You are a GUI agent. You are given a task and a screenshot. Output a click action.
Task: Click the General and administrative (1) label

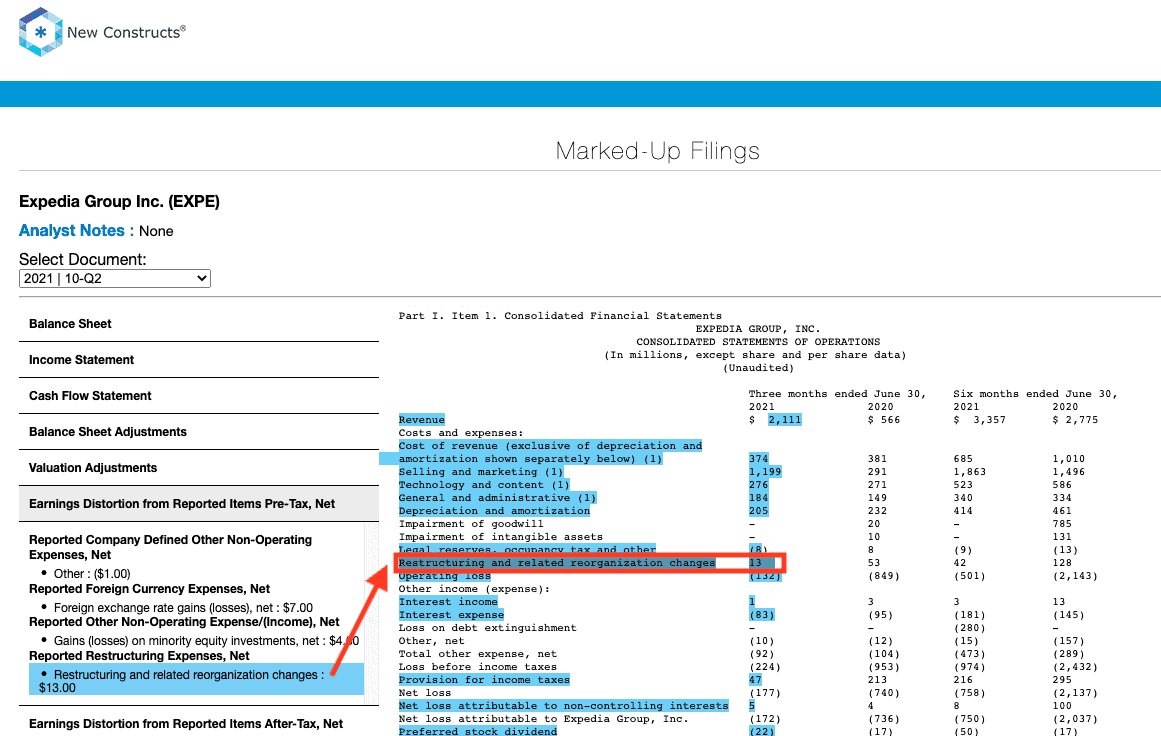click(497, 498)
